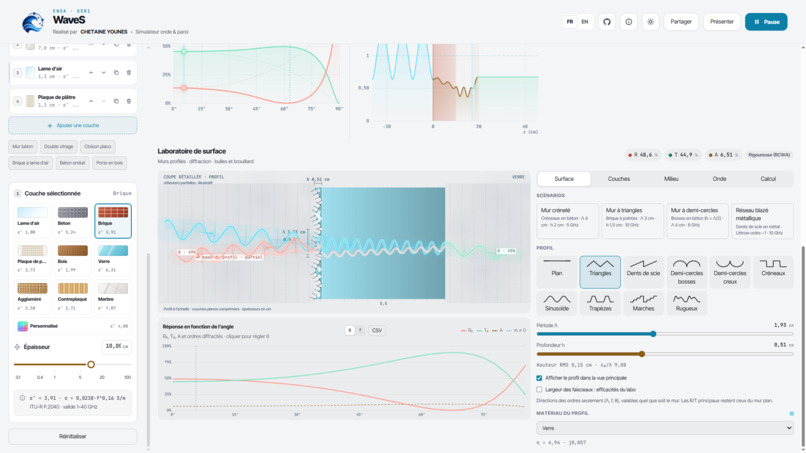Screen dimensions: 806x453
Task: Click the Présenter button
Action: pos(722,22)
